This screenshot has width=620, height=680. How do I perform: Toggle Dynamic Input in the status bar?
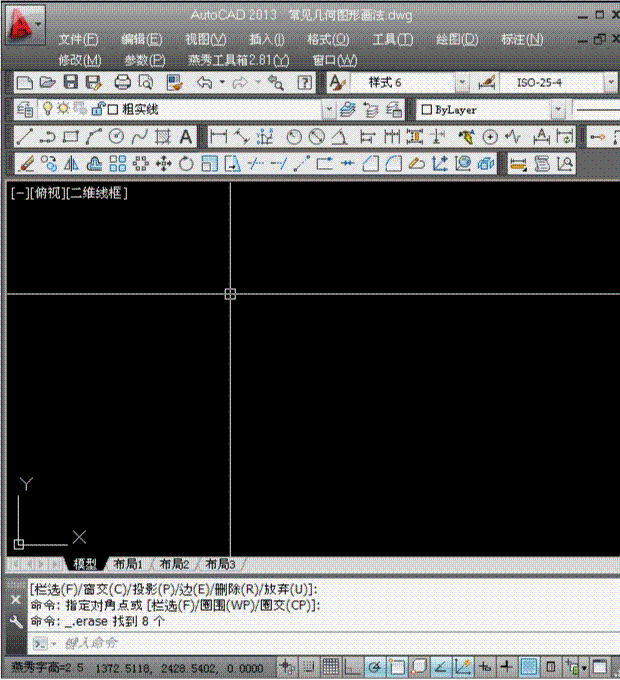click(x=485, y=667)
